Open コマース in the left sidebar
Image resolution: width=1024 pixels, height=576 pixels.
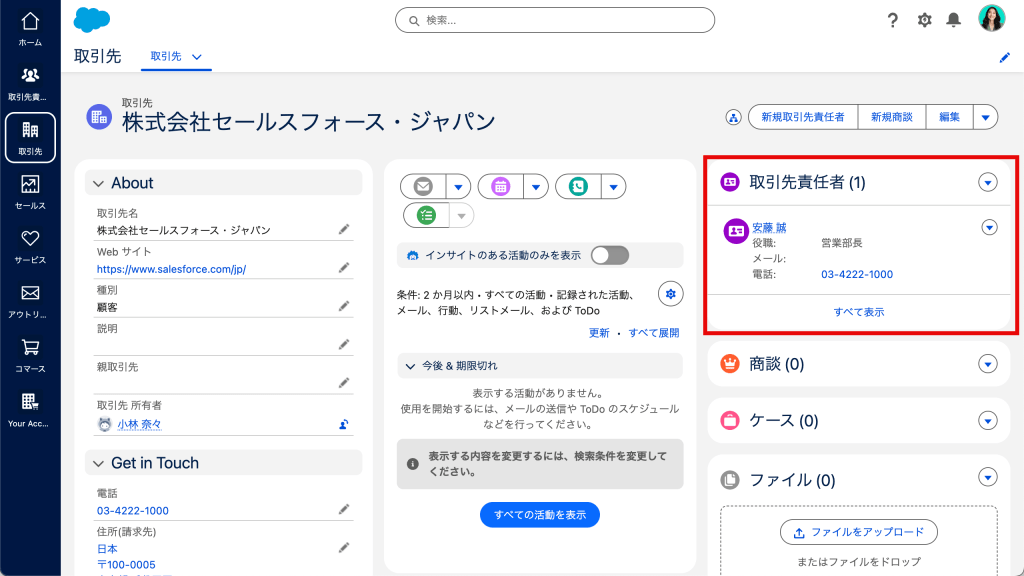pyautogui.click(x=30, y=355)
